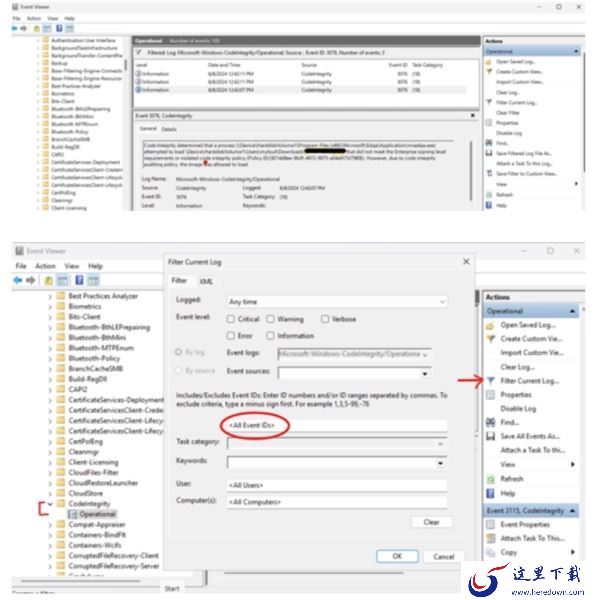Click the blue Help icon in the toolbar beside the Filter Current Log dialog
Screen dimensions: 594x600
pyautogui.click(x=79, y=280)
